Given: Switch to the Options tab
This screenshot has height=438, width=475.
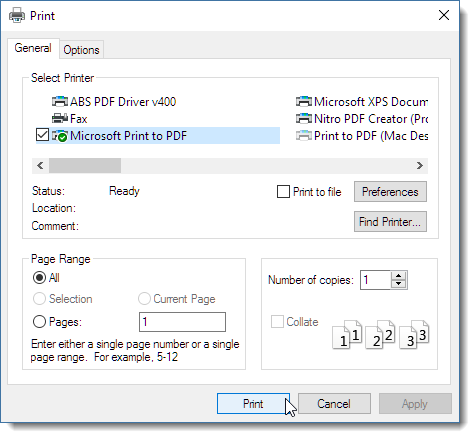Looking at the screenshot, I should tap(81, 50).
